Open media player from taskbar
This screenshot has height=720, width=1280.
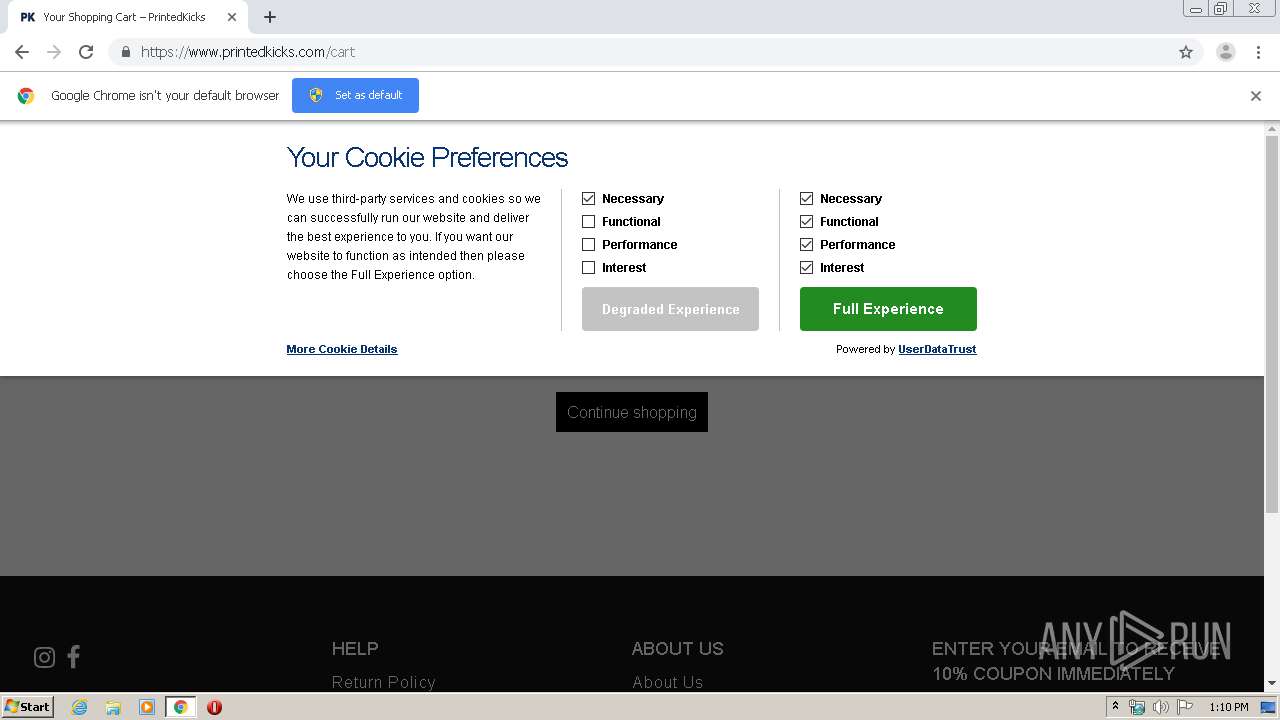(147, 707)
